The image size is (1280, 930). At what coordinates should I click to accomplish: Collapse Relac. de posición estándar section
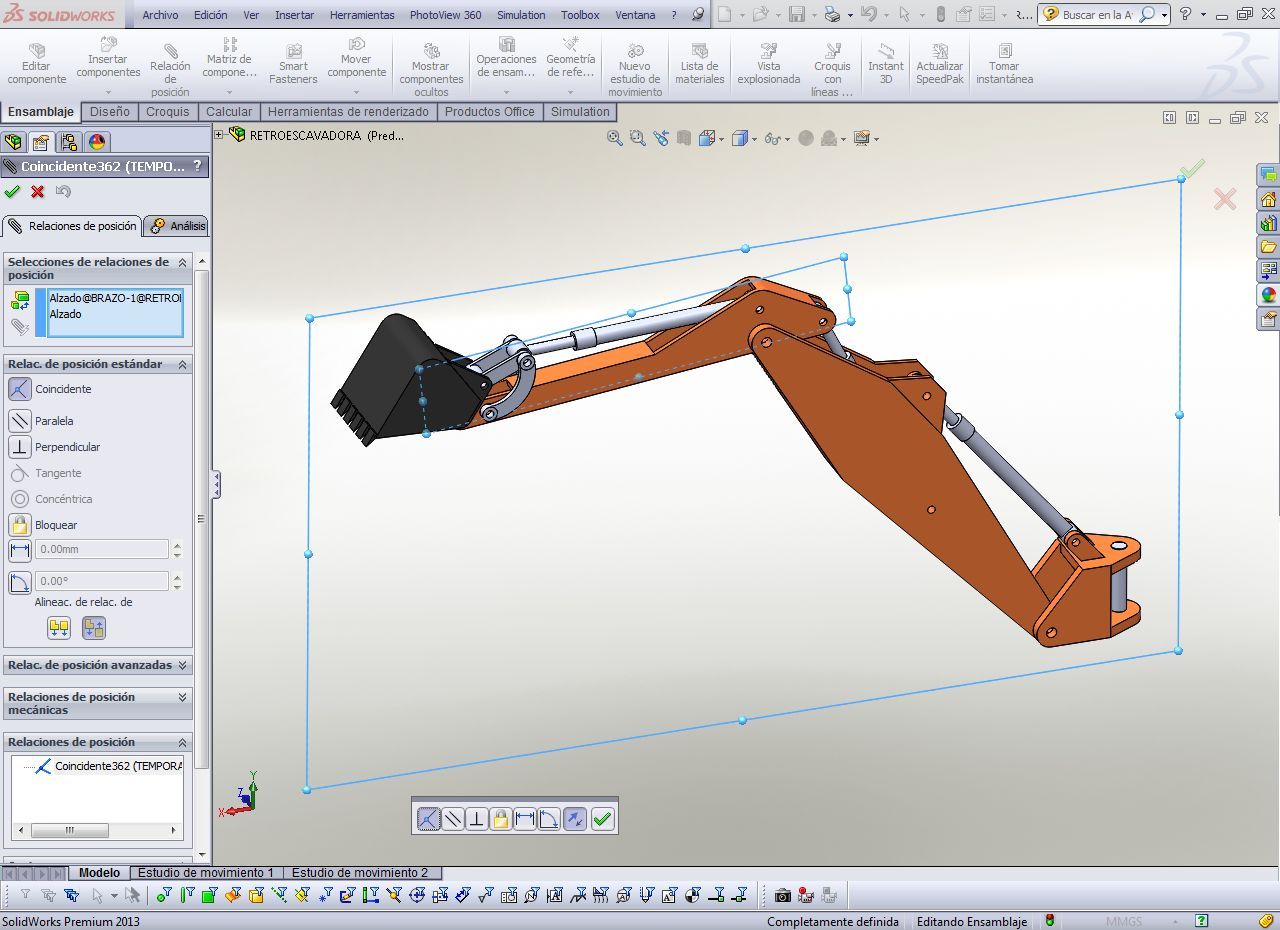pyautogui.click(x=182, y=364)
